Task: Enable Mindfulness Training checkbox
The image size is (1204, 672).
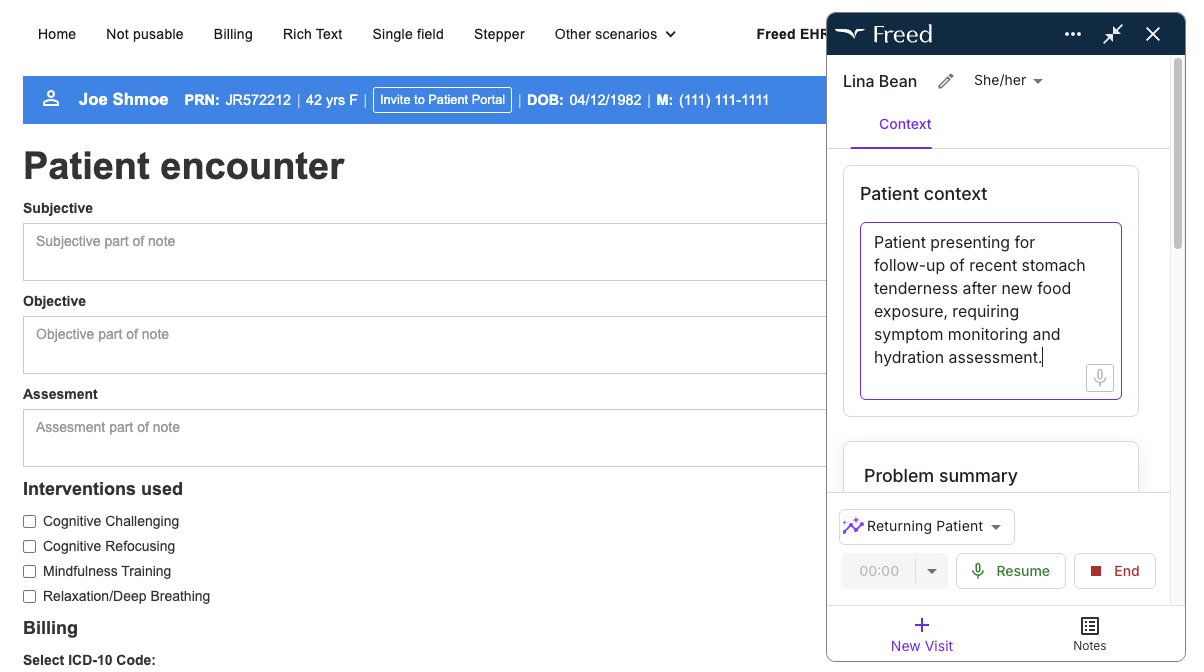Action: click(x=29, y=571)
